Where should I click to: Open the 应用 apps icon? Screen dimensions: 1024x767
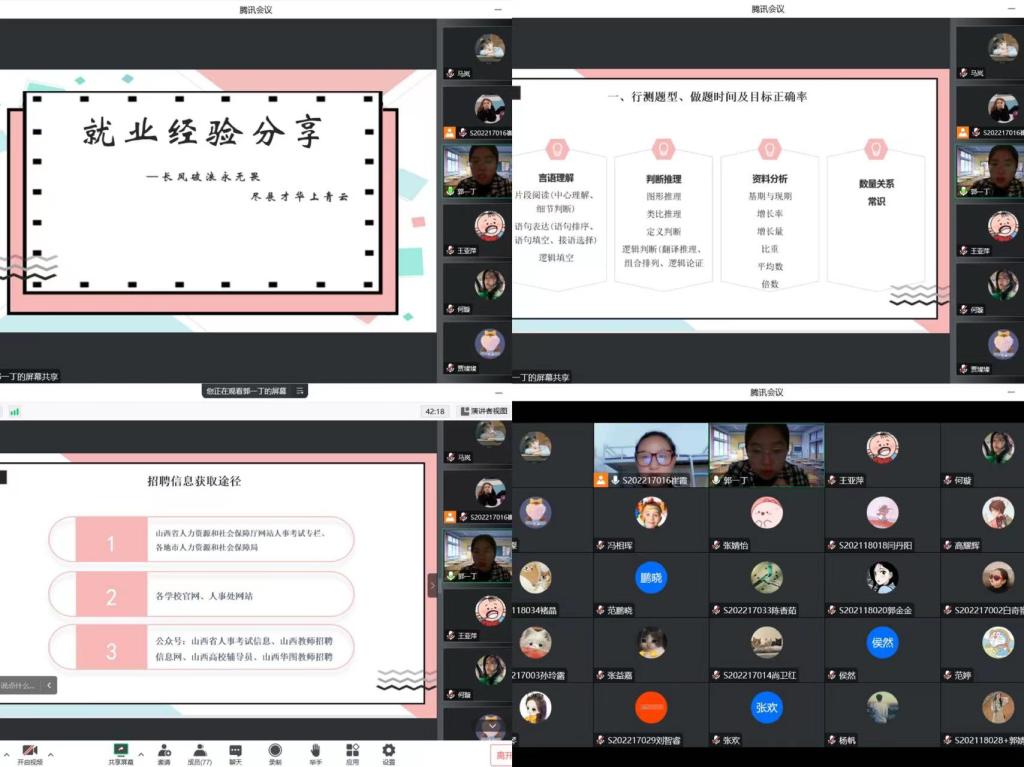pyautogui.click(x=352, y=753)
